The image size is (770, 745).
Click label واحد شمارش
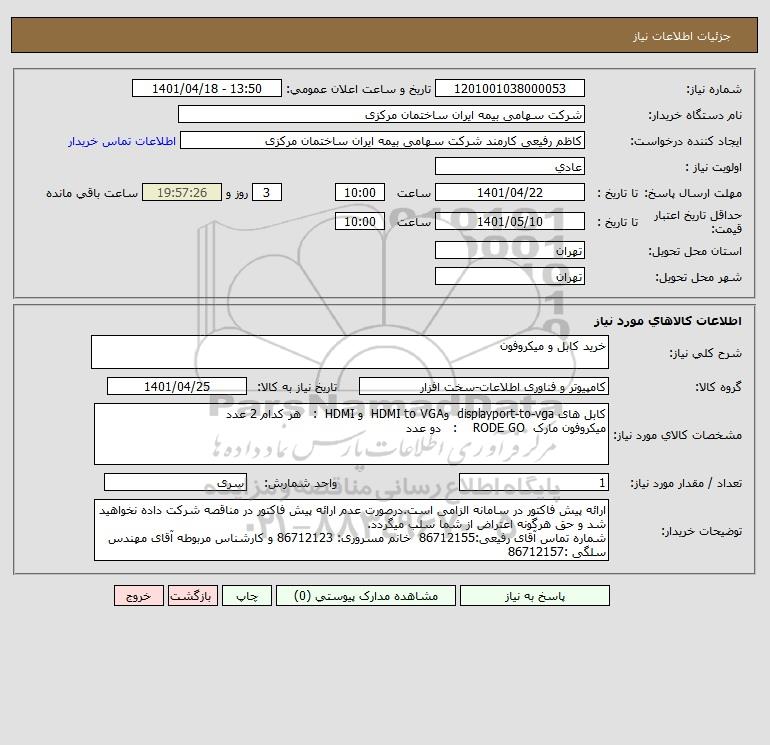301,484
